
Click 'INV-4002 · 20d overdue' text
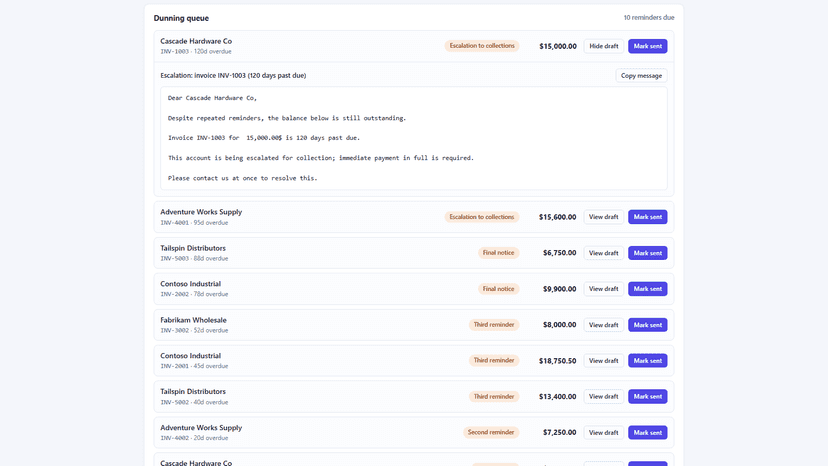194,438
